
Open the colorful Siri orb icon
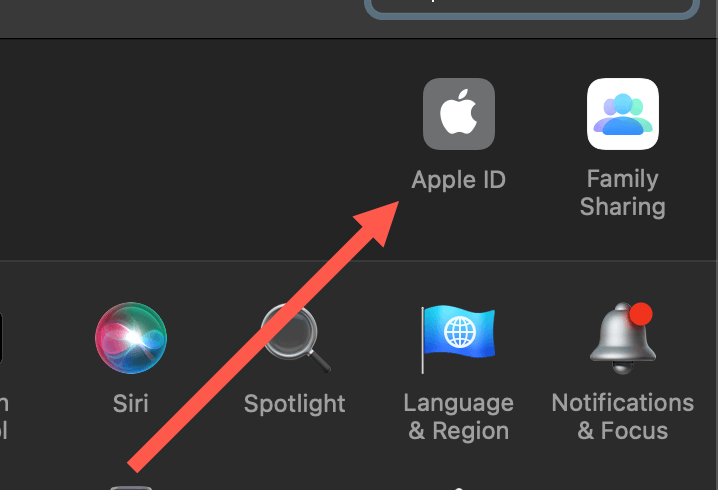click(x=131, y=338)
